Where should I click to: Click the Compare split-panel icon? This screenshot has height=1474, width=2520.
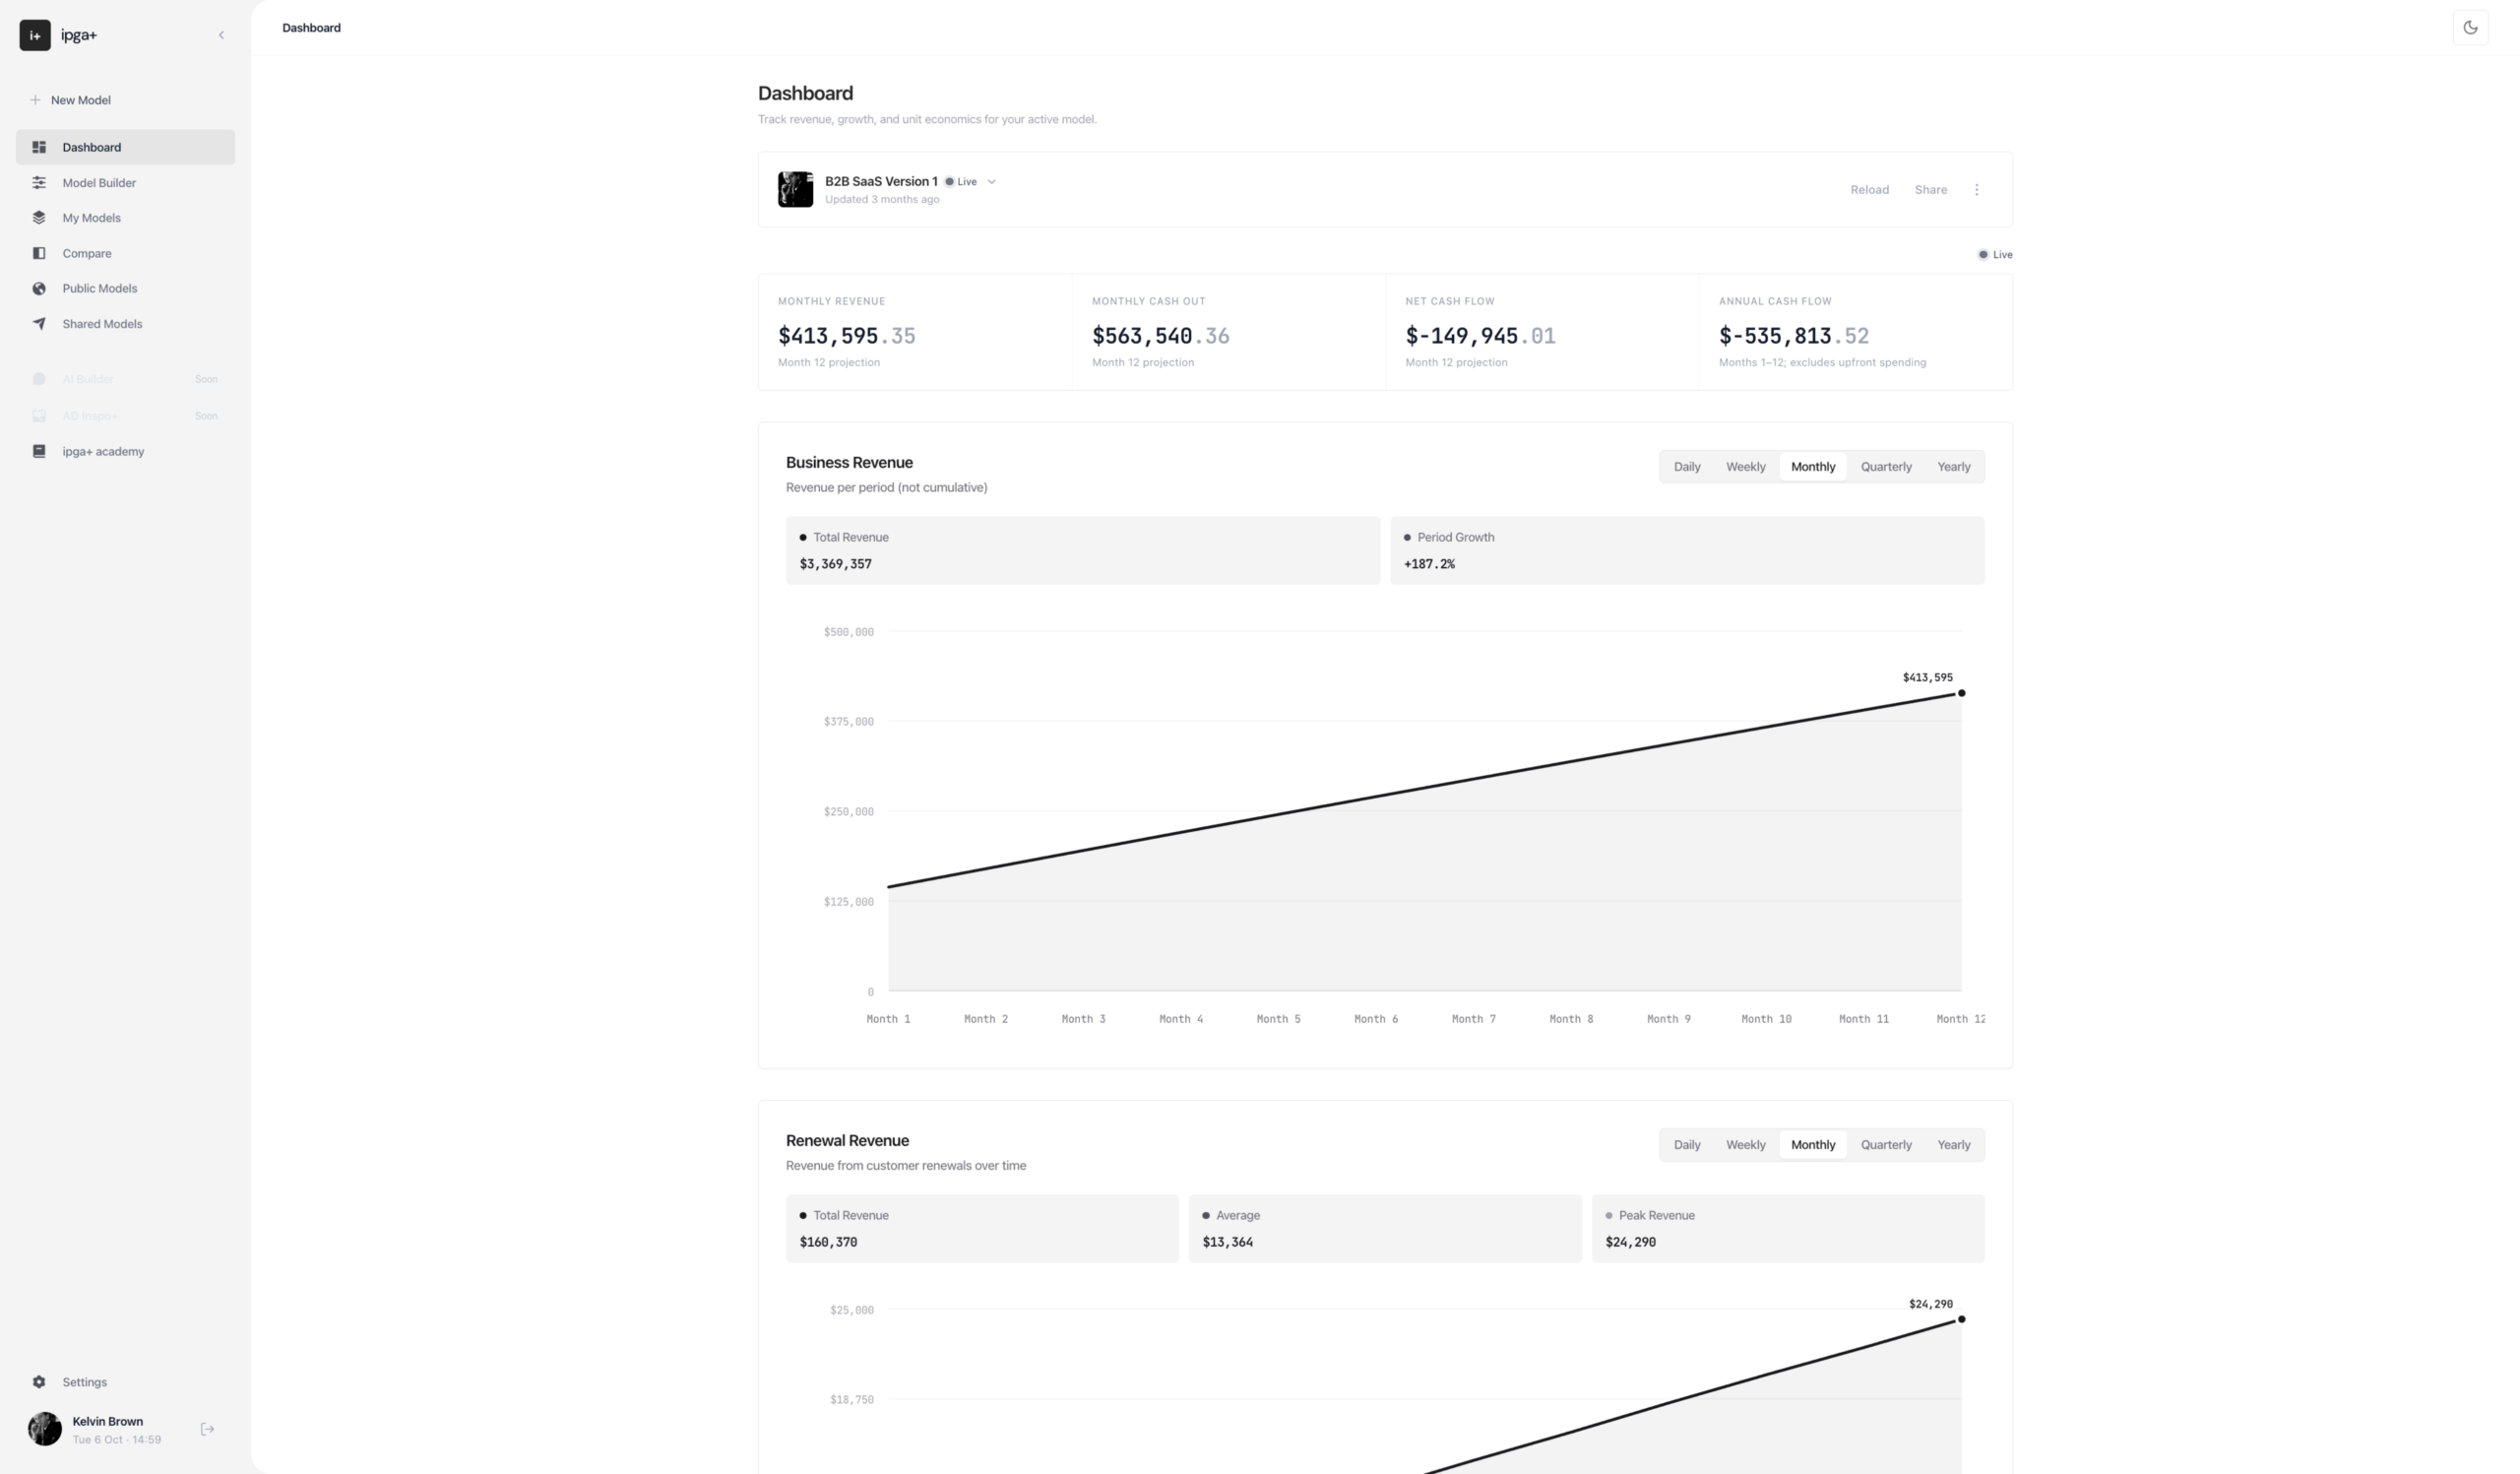39,253
